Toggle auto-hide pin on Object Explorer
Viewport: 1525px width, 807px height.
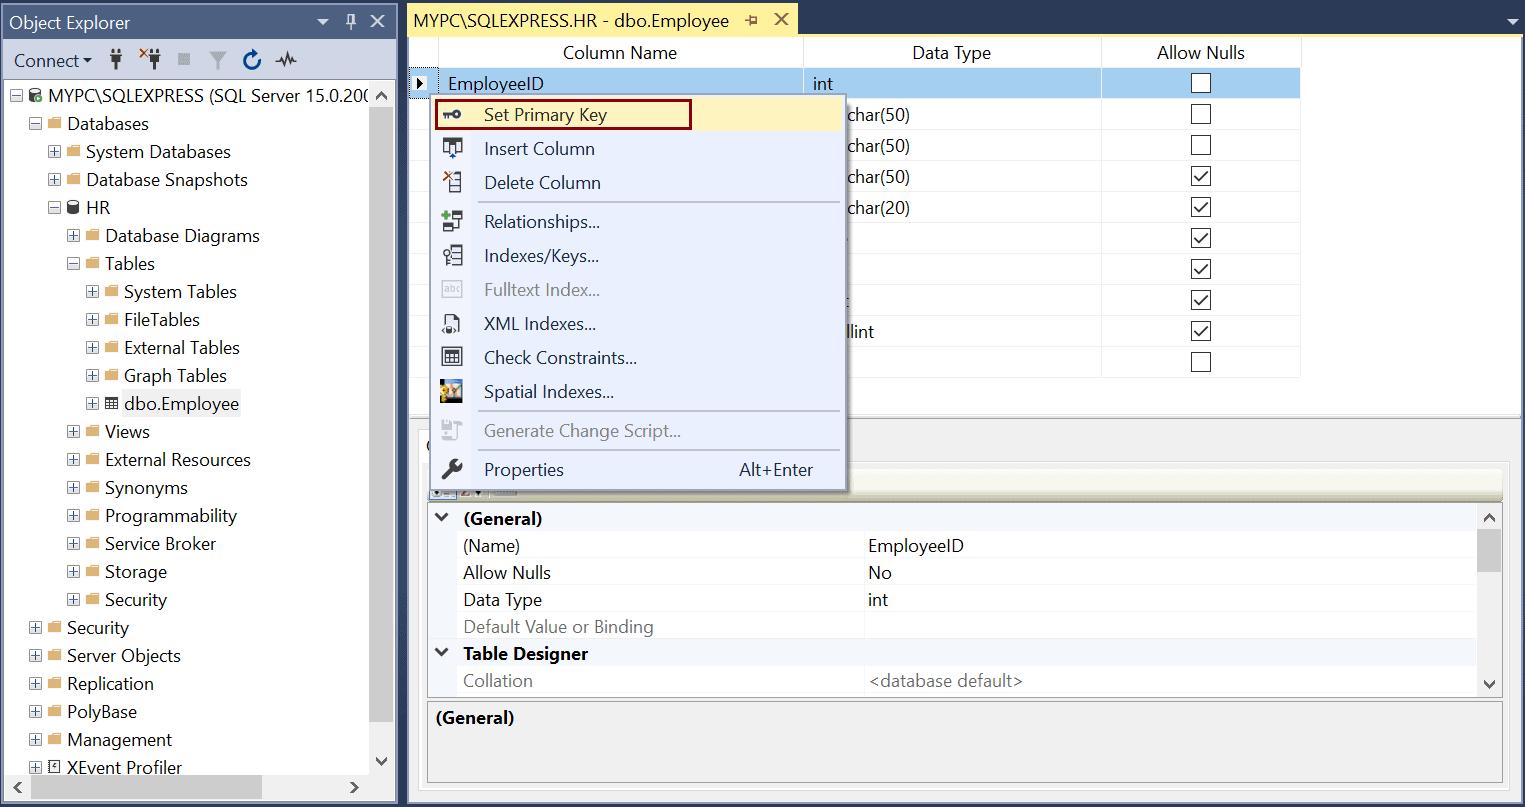349,21
